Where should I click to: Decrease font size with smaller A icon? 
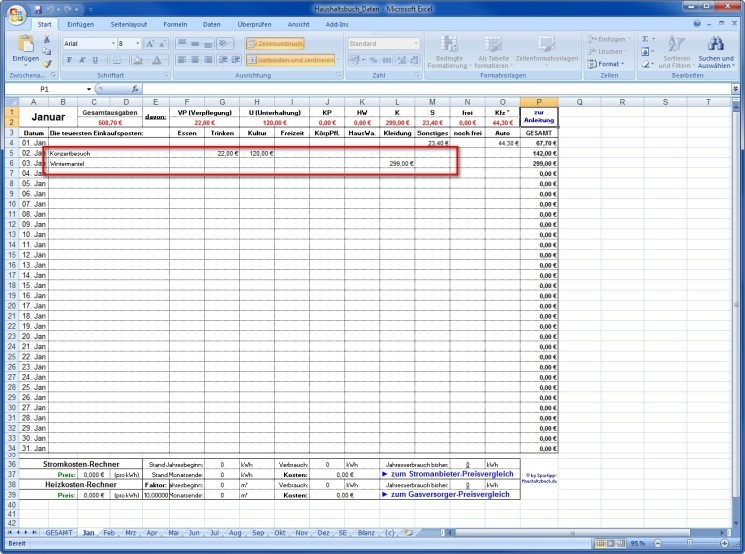pos(162,44)
